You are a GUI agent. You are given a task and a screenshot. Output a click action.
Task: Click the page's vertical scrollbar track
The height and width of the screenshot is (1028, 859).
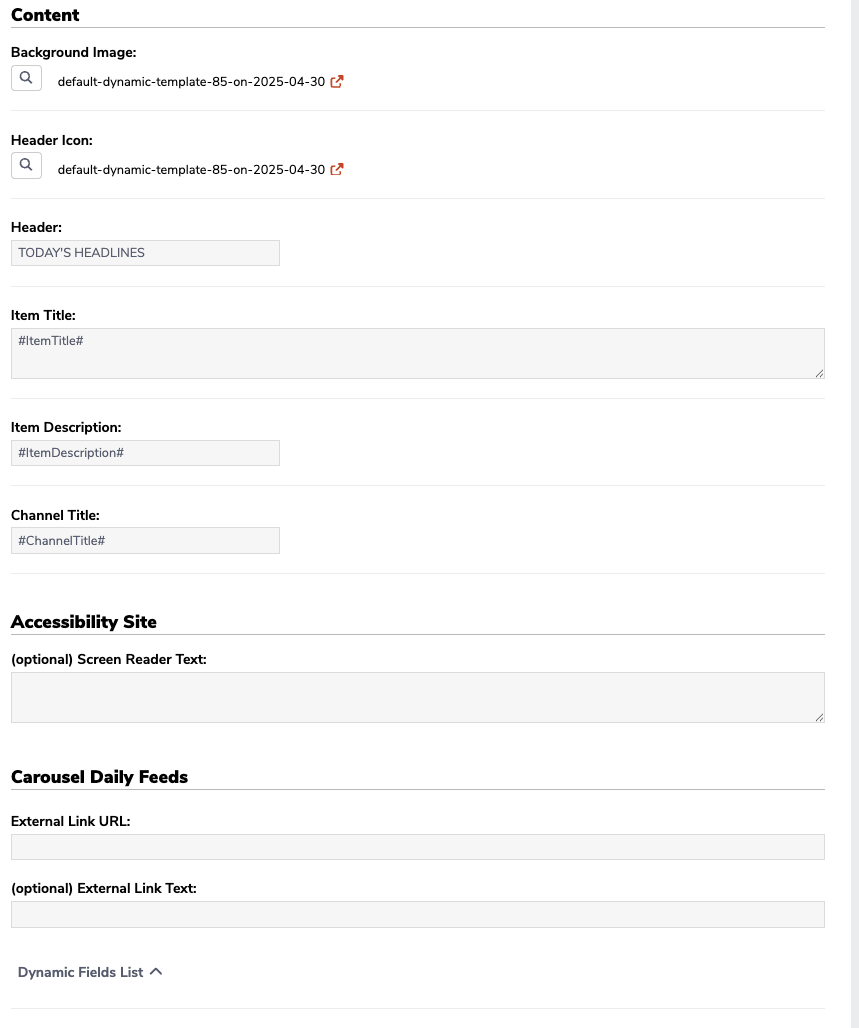point(855,514)
